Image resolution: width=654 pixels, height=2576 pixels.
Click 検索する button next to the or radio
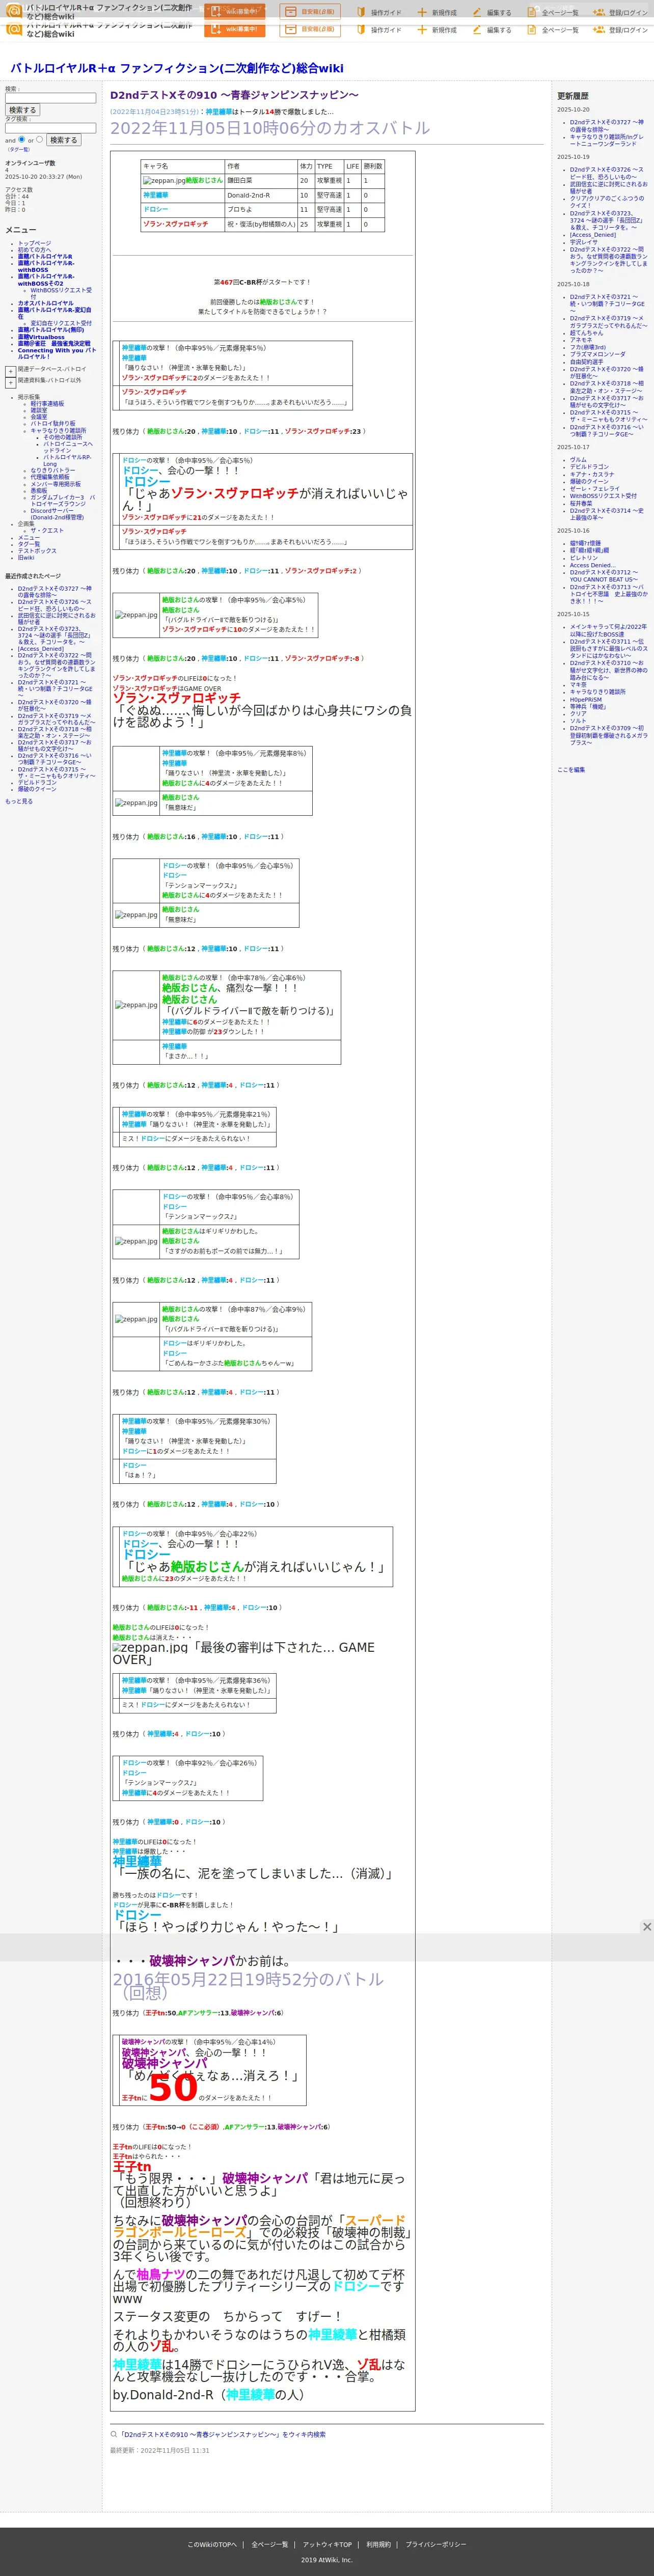pos(63,140)
